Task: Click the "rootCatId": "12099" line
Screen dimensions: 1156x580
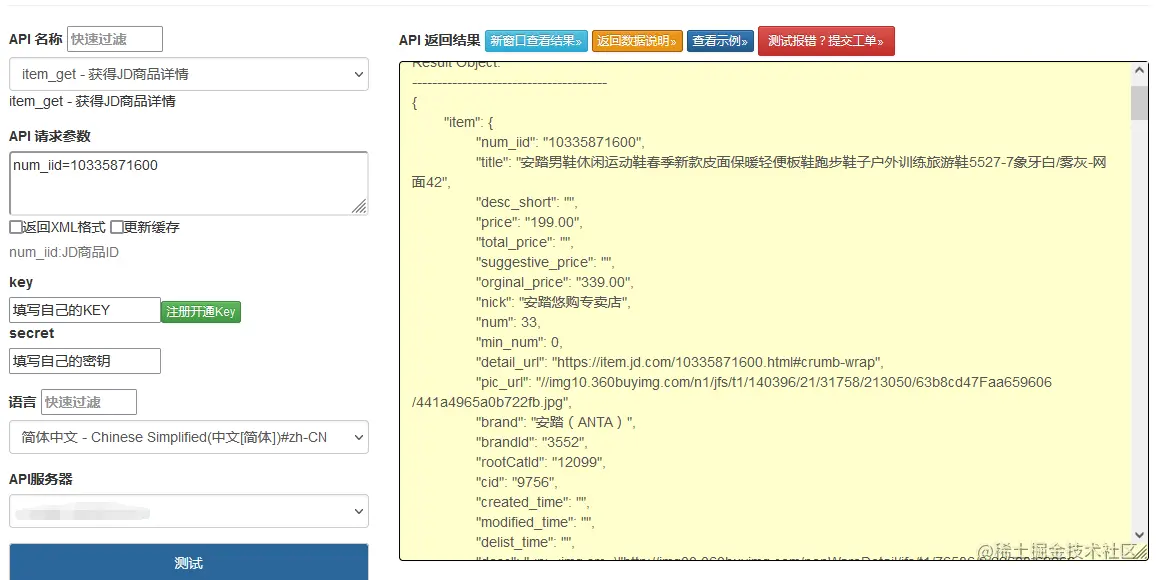Action: click(x=540, y=462)
